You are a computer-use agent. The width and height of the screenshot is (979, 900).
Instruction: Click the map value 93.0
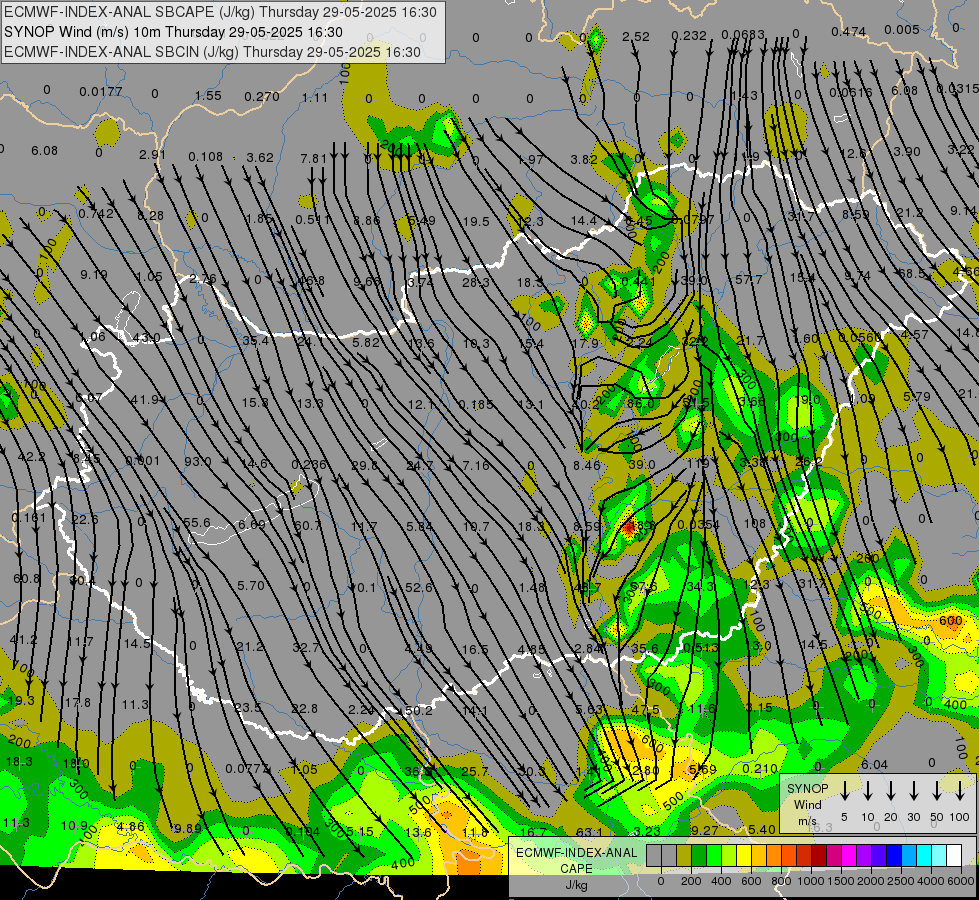197,462
